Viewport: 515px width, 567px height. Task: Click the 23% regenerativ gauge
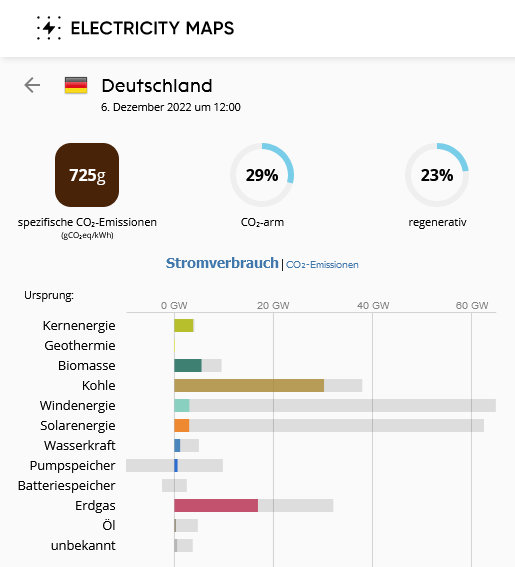click(437, 175)
